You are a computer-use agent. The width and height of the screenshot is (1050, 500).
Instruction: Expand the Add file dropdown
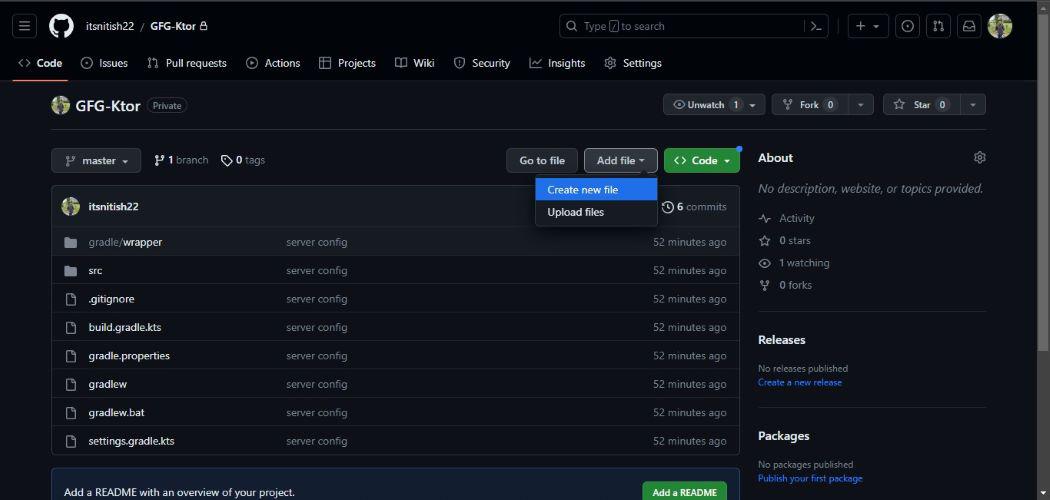(621, 161)
